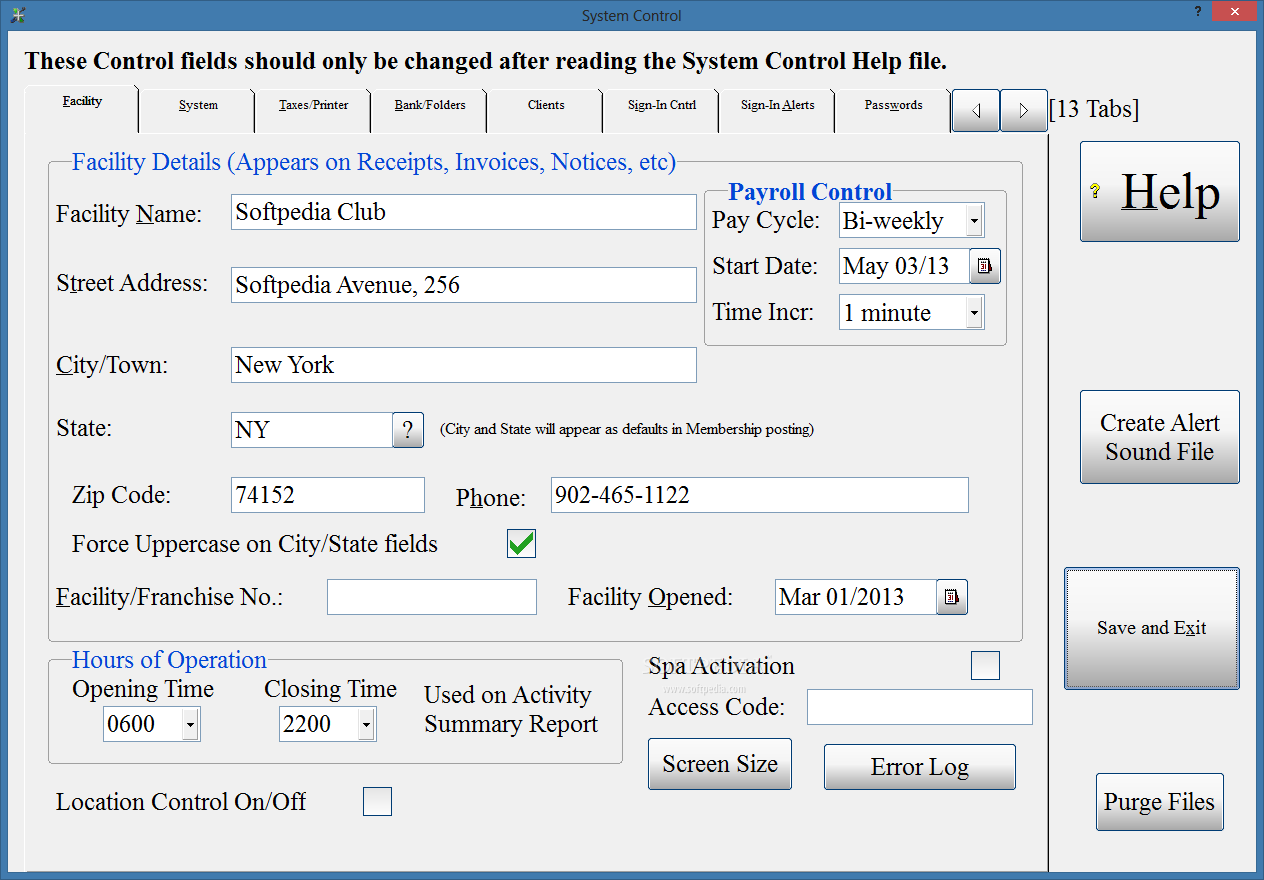Screen dimensions: 1264x880
Task: Click the Facility Name input field
Action: tap(464, 212)
